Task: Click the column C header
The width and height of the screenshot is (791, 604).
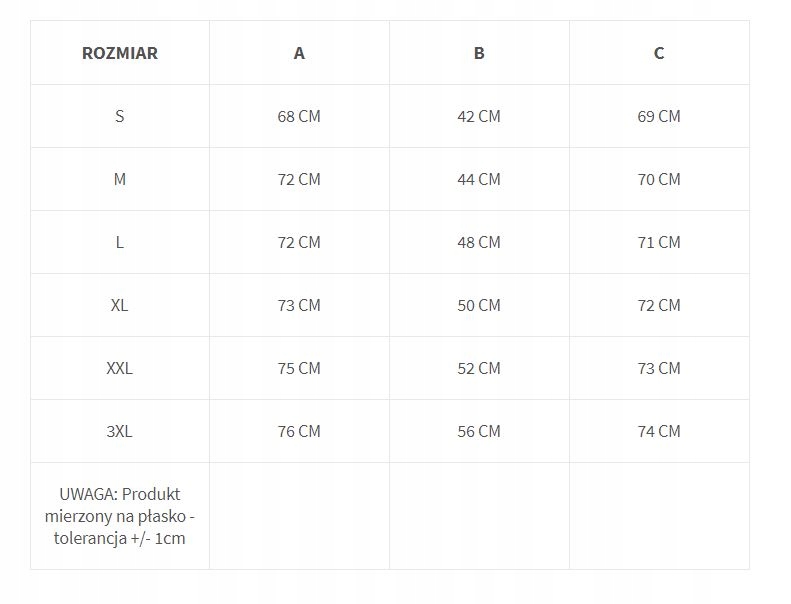Action: pyautogui.click(x=659, y=53)
